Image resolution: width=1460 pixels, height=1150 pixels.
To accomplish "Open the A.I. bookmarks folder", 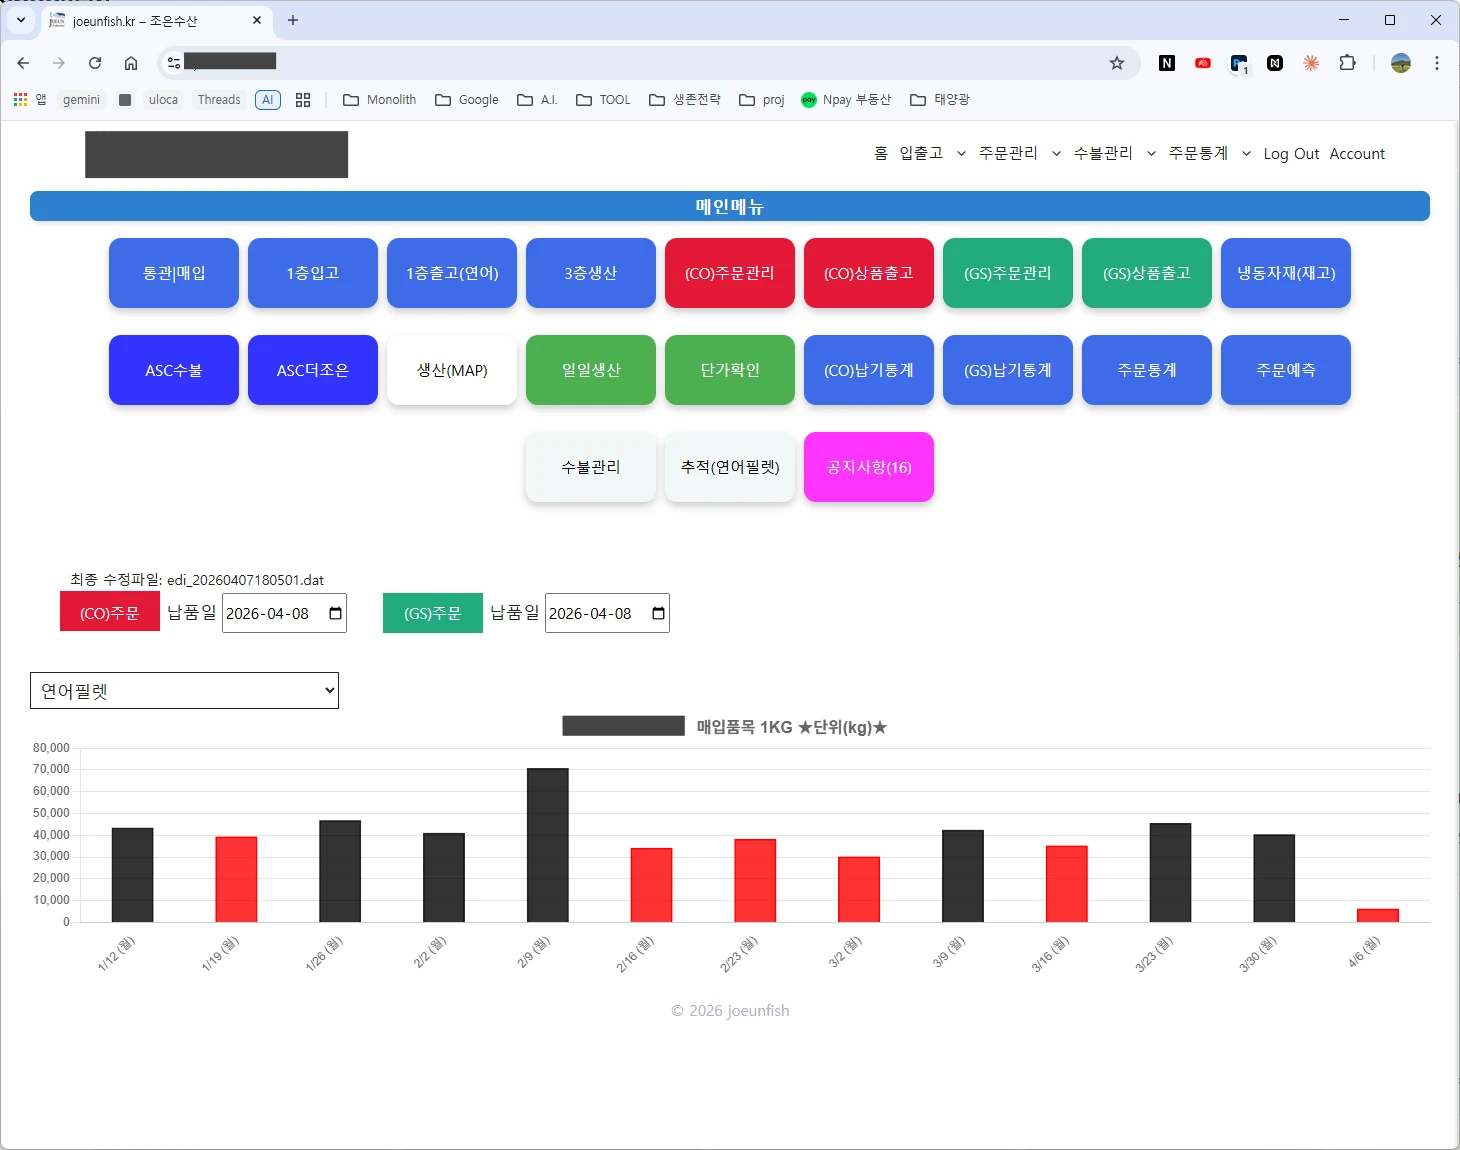I will click(x=537, y=100).
